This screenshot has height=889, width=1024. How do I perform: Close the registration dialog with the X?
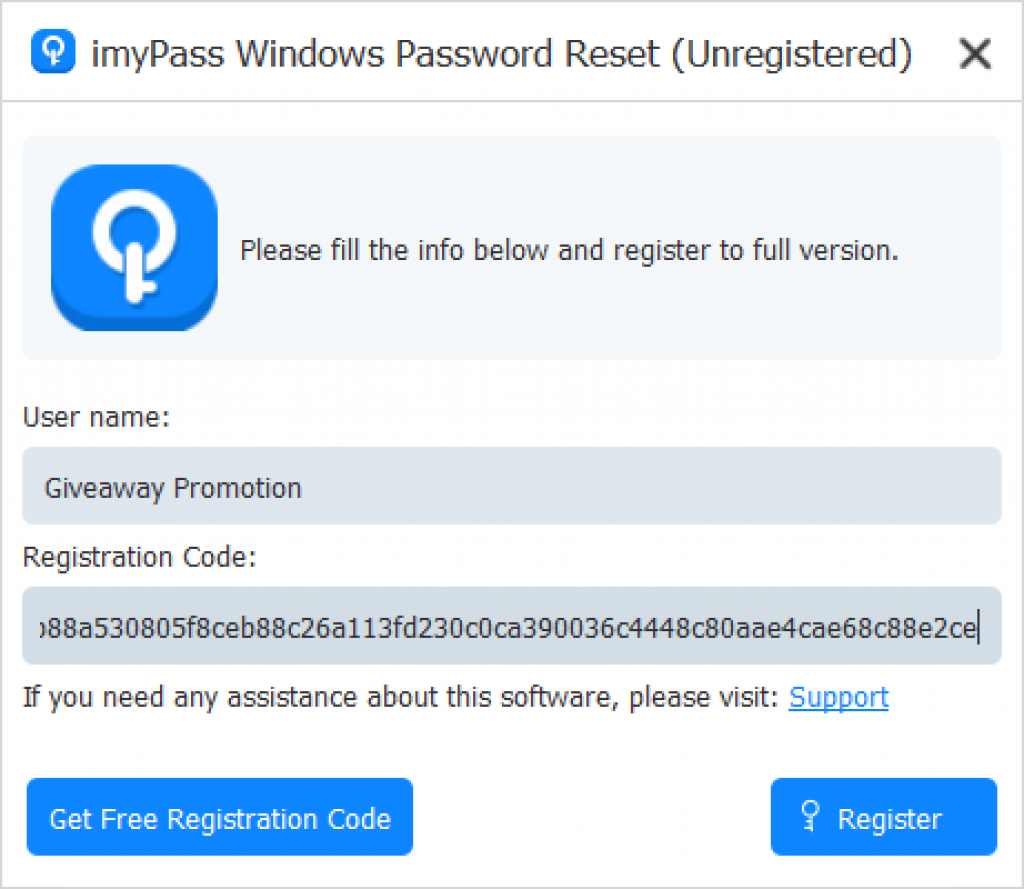coord(975,53)
